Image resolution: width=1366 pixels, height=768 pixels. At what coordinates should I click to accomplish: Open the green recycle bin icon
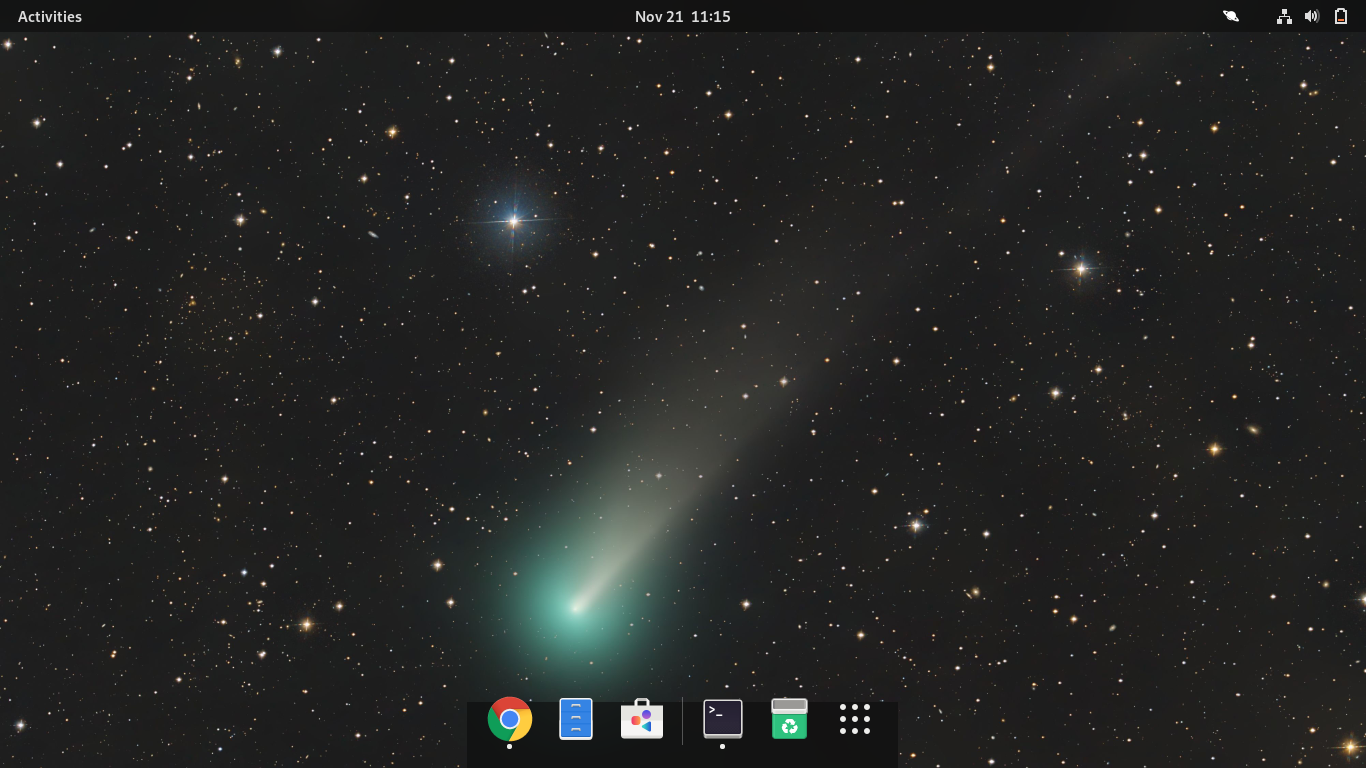(x=789, y=719)
